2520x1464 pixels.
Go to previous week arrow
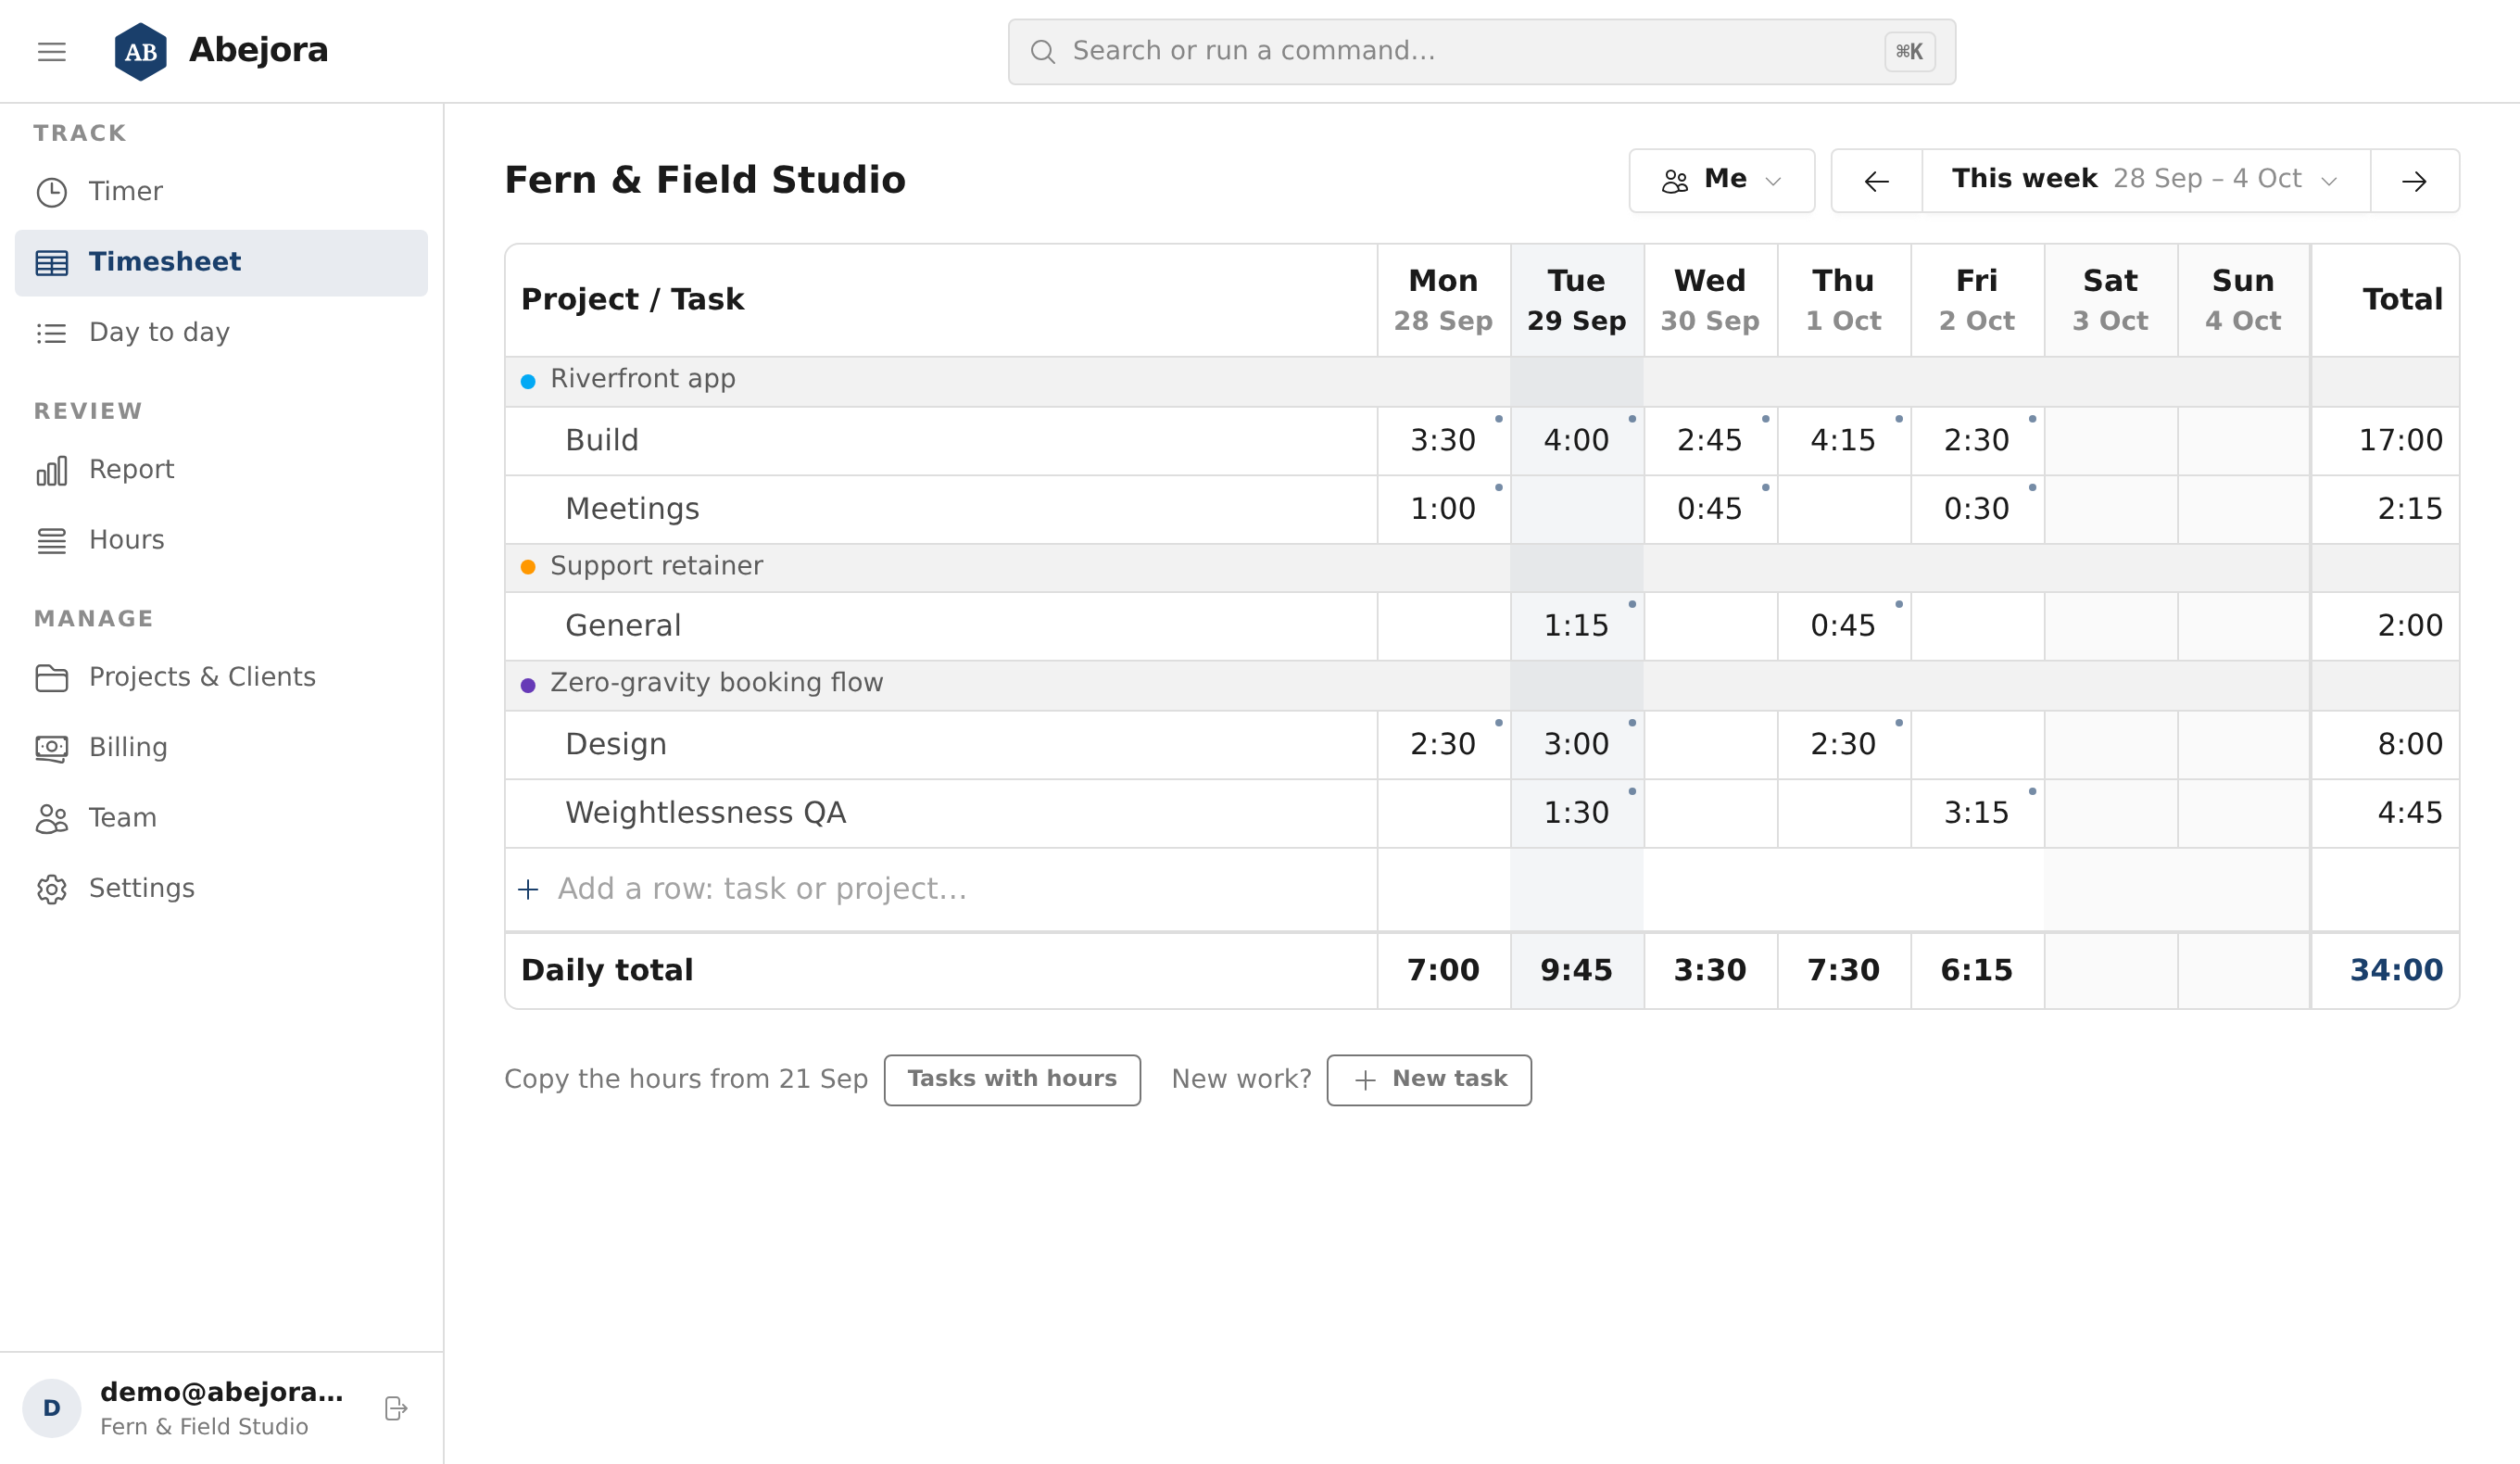click(x=1876, y=181)
